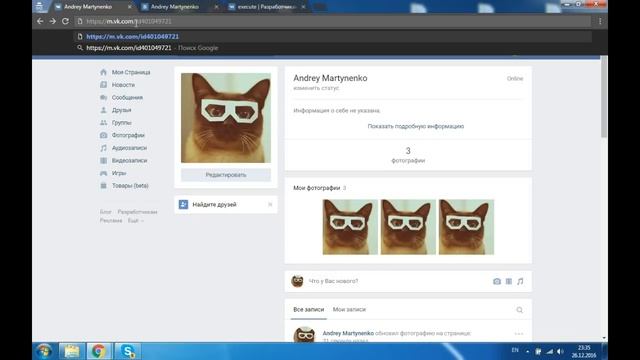
Task: Select the Поиск Google suggestion row
Action: (x=333, y=48)
